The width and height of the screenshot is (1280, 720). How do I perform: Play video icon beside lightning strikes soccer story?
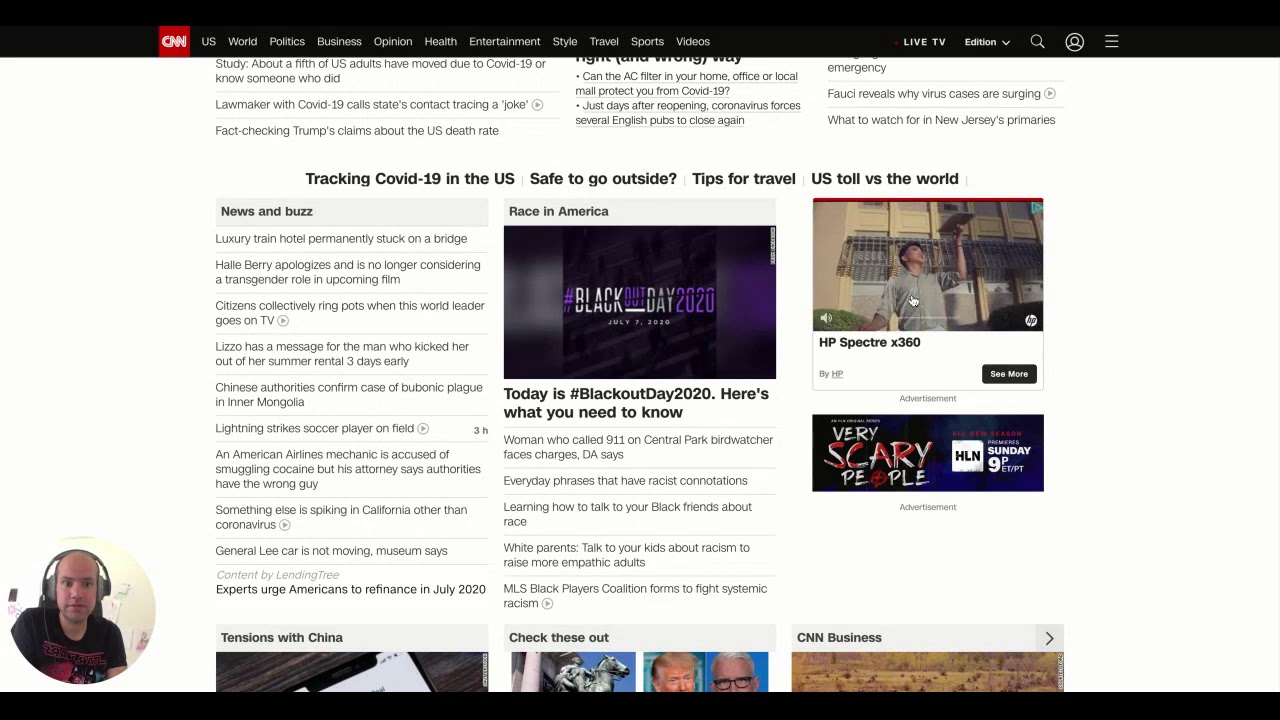tap(423, 429)
